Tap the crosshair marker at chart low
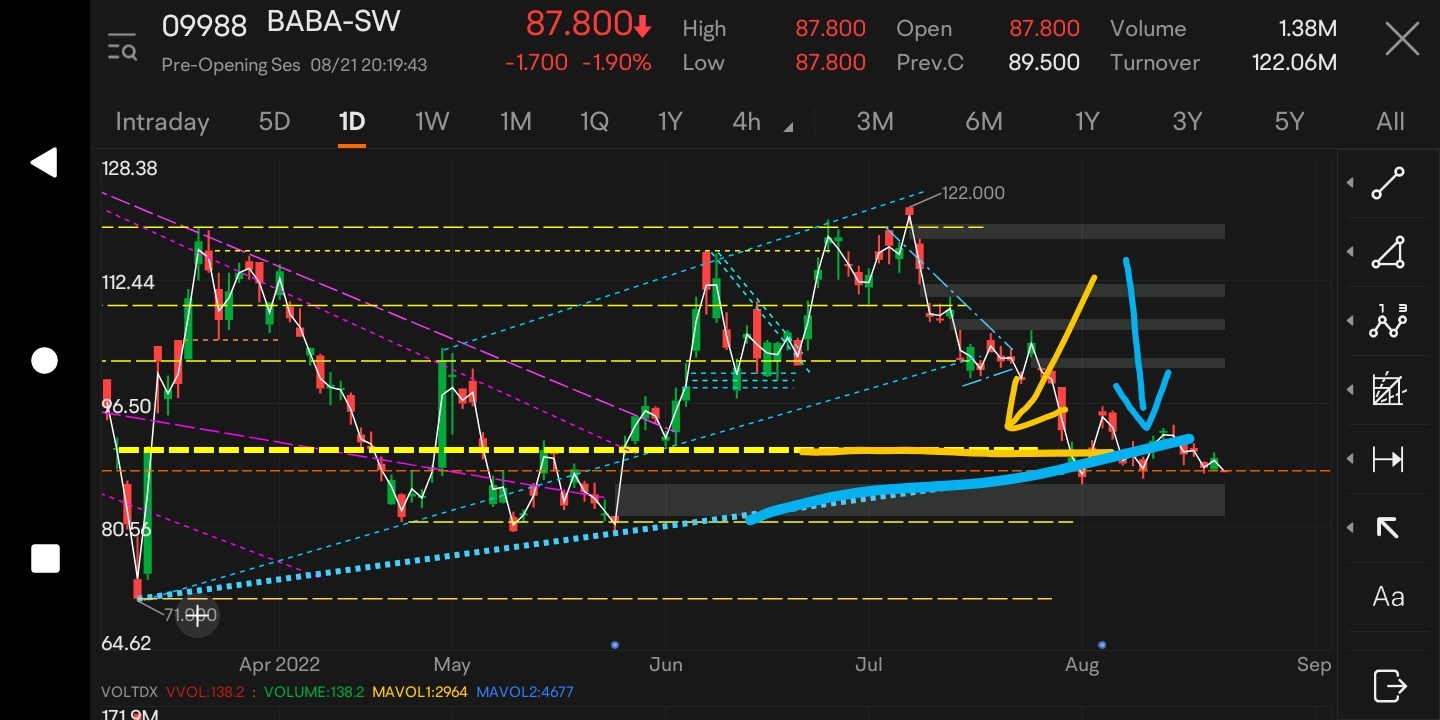 [x=199, y=616]
